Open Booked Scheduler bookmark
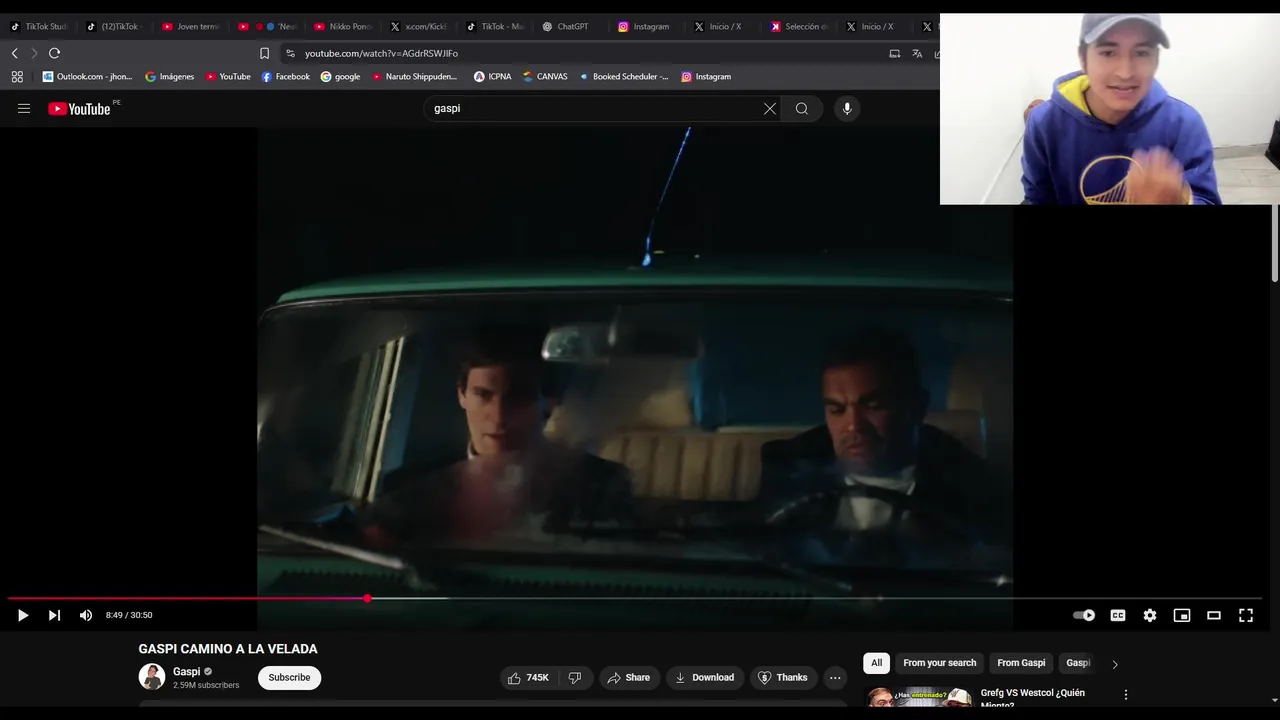Viewport: 1280px width, 720px height. tap(624, 76)
